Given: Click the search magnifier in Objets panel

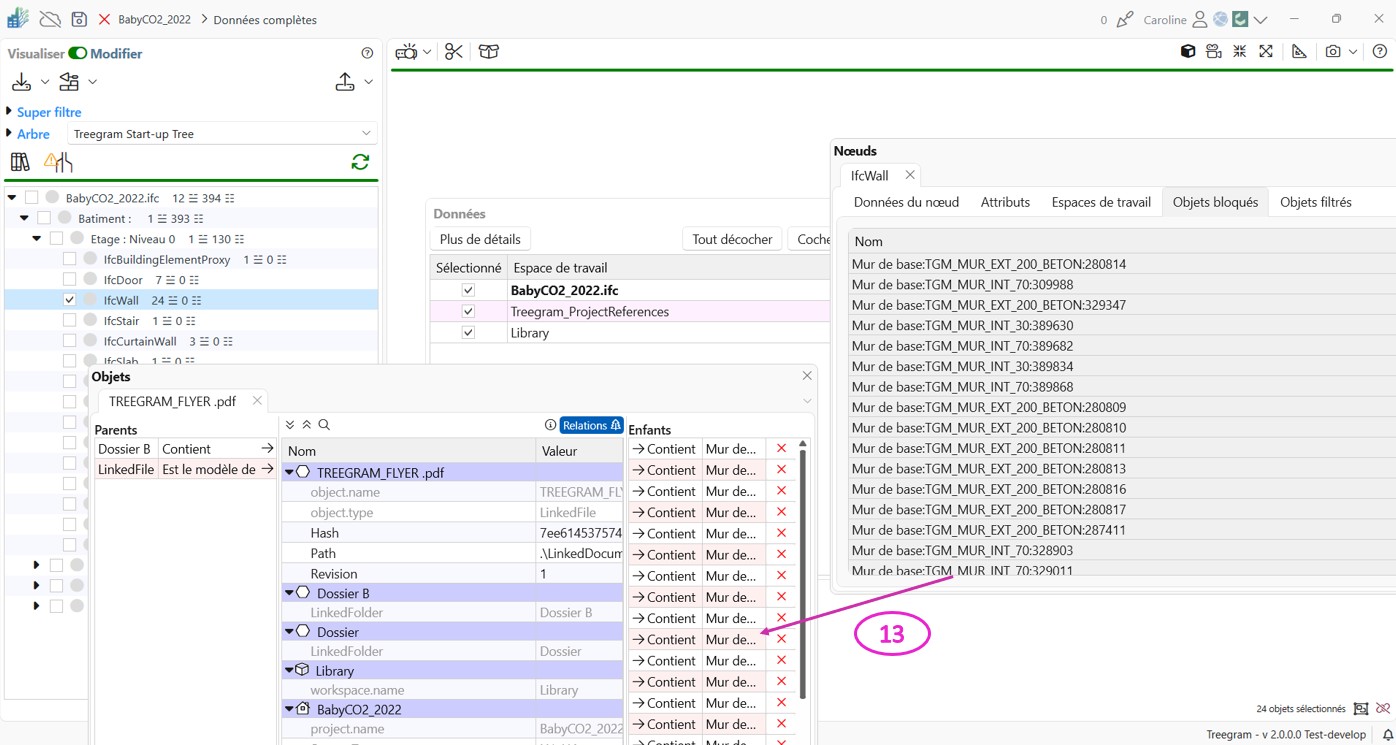Looking at the screenshot, I should click(324, 425).
